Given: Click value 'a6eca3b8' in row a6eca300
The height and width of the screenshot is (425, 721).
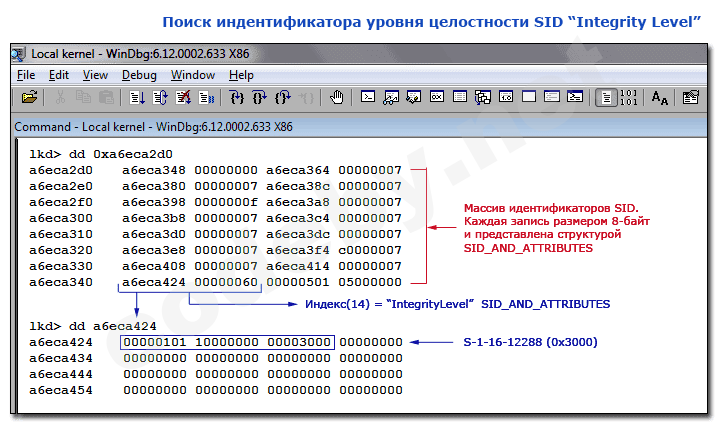Looking at the screenshot, I should click(154, 218).
